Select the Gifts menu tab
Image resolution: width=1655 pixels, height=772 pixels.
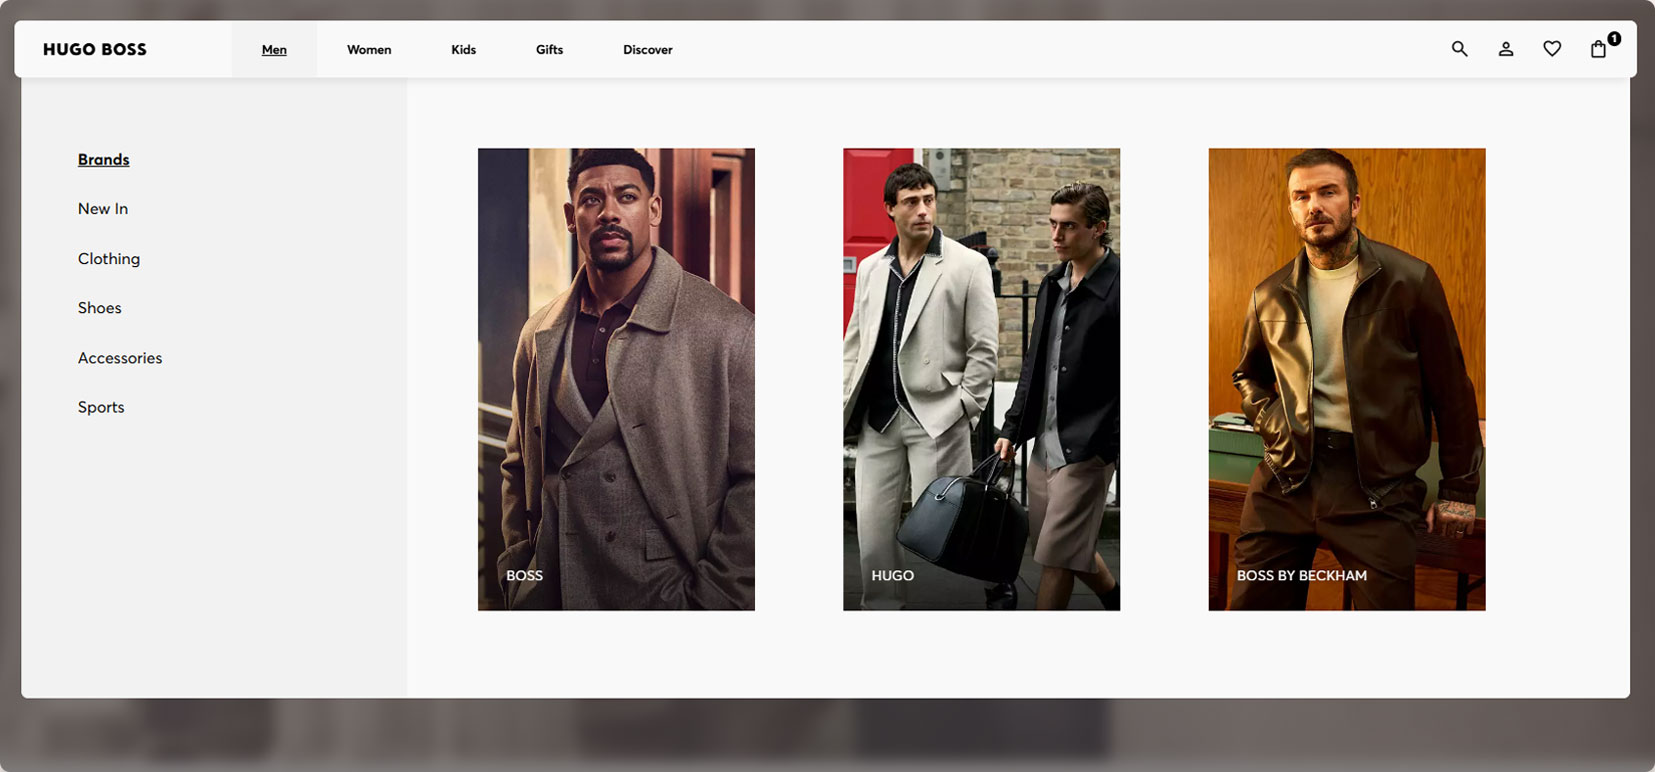[x=549, y=49]
